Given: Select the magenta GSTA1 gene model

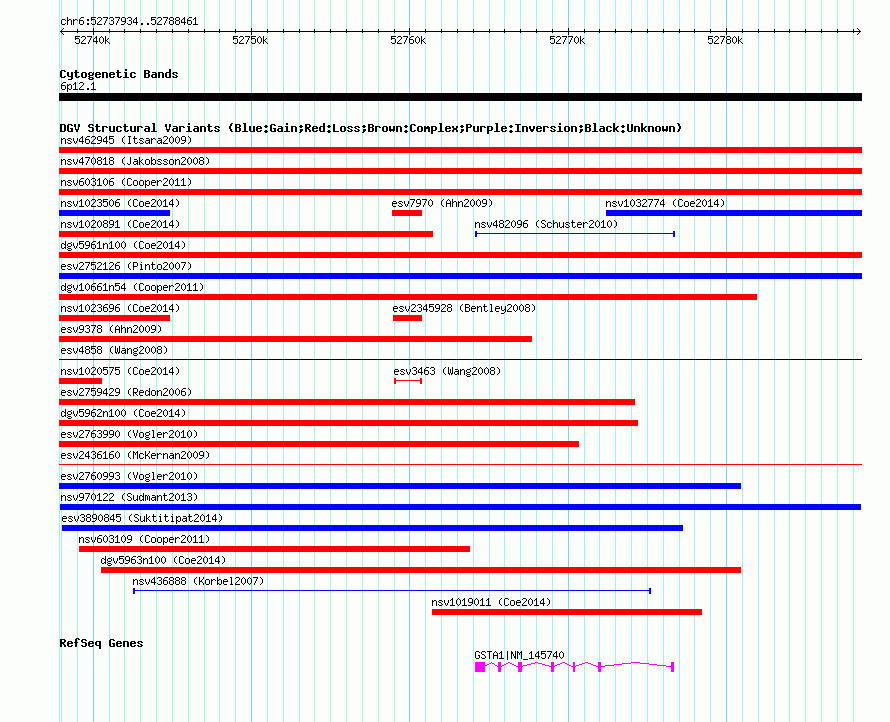Looking at the screenshot, I should [574, 666].
